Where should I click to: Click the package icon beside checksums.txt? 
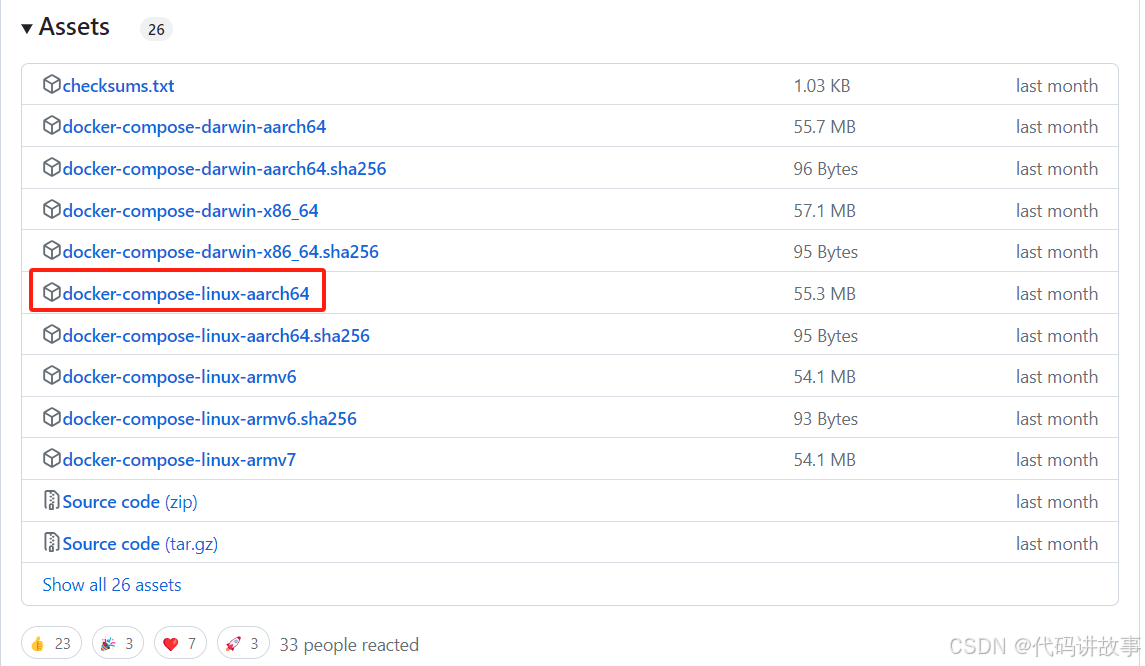(51, 85)
